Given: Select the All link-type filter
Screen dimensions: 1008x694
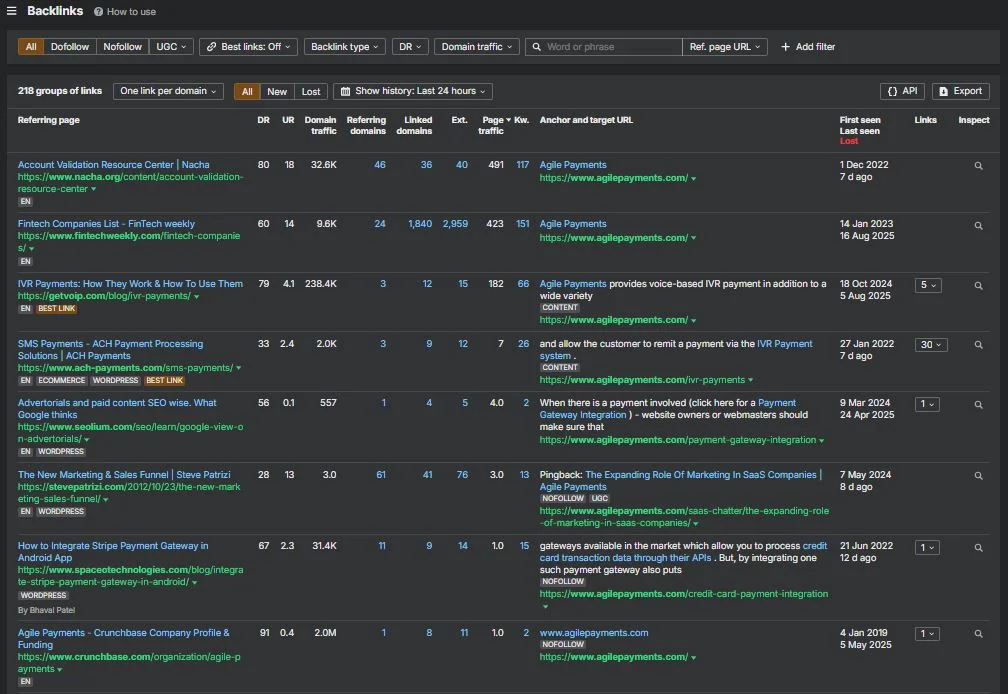Looking at the screenshot, I should pos(31,47).
